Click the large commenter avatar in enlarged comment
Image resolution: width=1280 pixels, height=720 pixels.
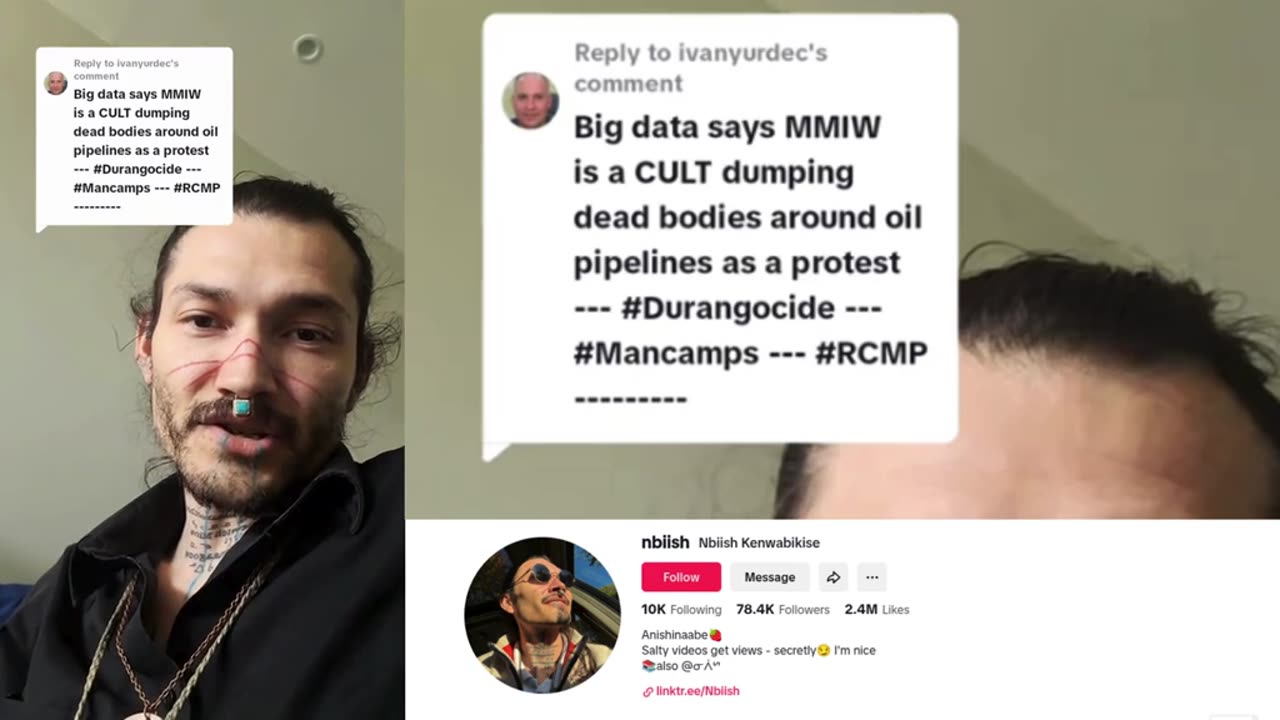[530, 100]
